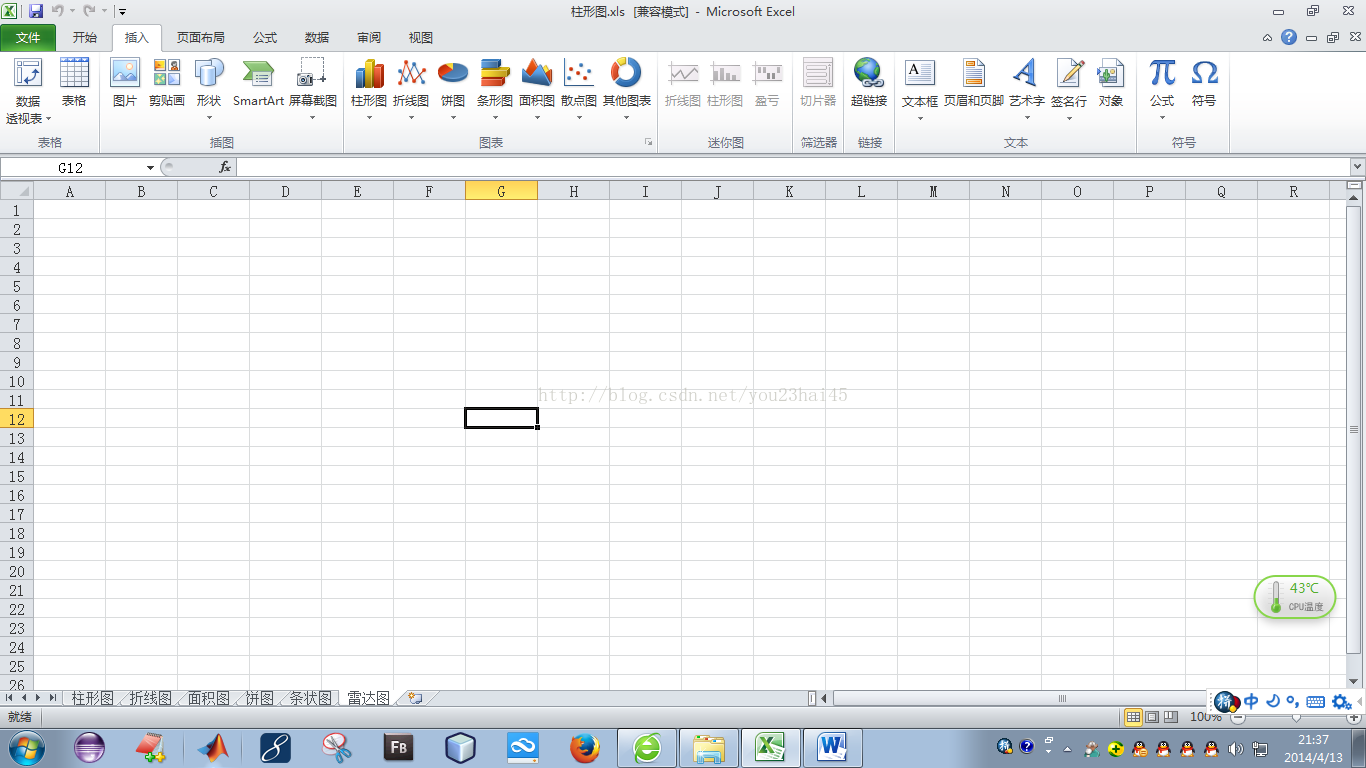Switch to Word in the taskbar
The height and width of the screenshot is (768, 1366).
tap(832, 747)
